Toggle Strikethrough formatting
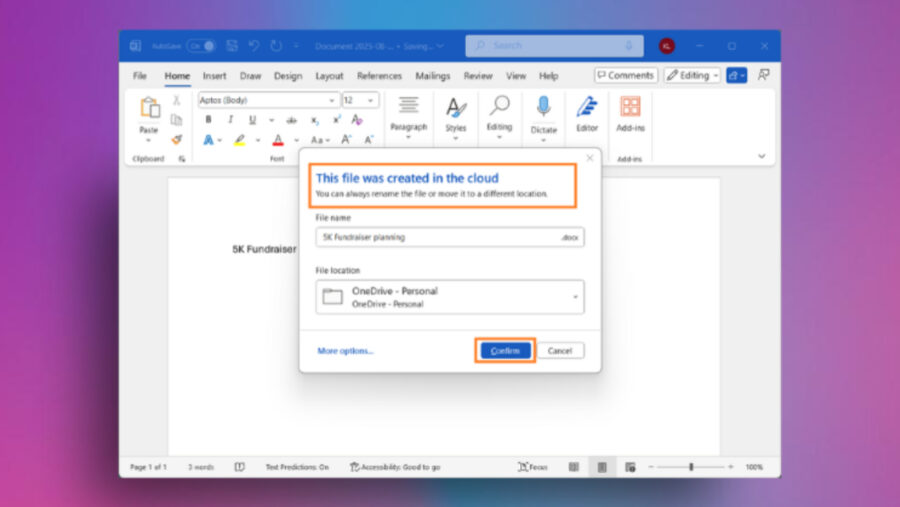Image resolution: width=900 pixels, height=507 pixels. point(292,120)
